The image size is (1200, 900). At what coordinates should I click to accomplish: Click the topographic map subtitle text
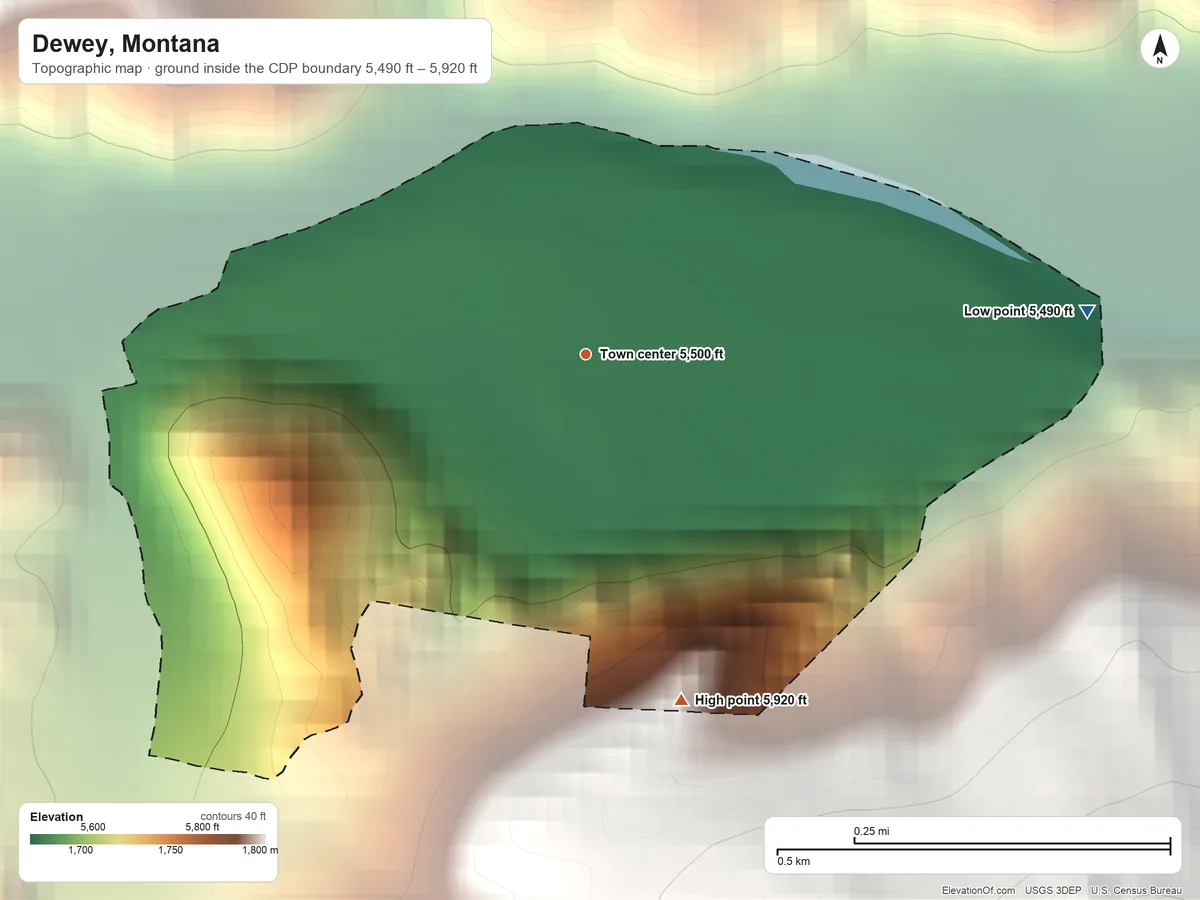[255, 70]
